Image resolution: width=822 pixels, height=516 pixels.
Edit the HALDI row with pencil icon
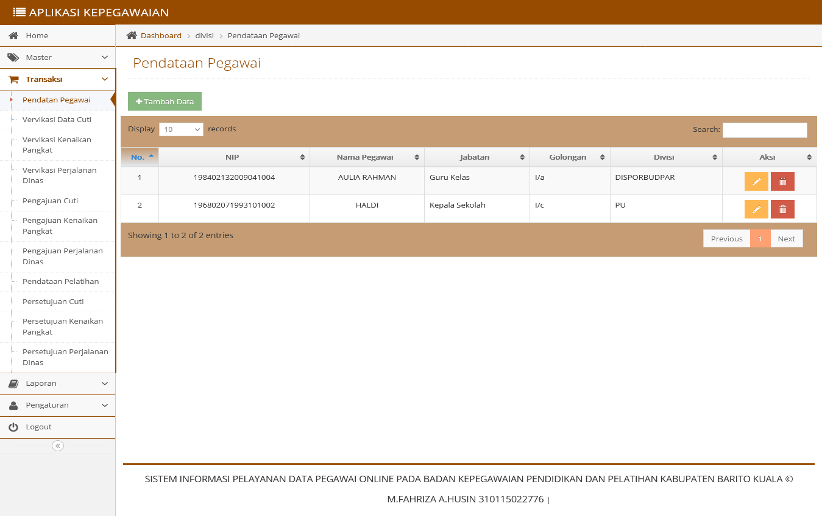click(756, 209)
